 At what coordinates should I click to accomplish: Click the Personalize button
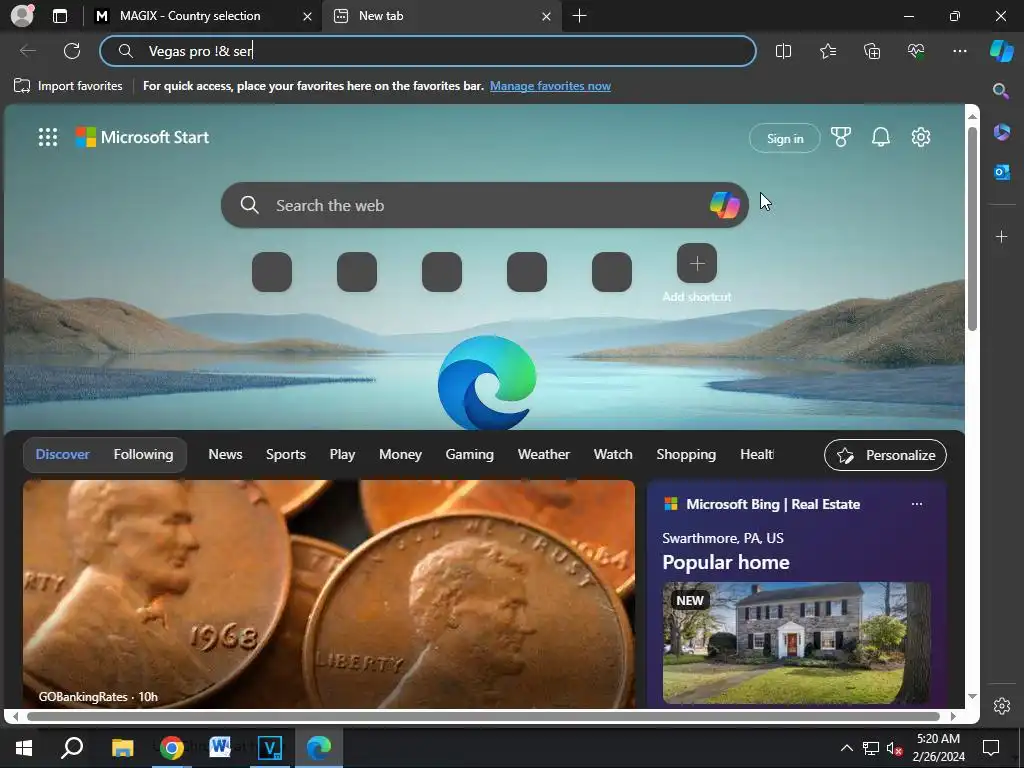[x=886, y=455]
